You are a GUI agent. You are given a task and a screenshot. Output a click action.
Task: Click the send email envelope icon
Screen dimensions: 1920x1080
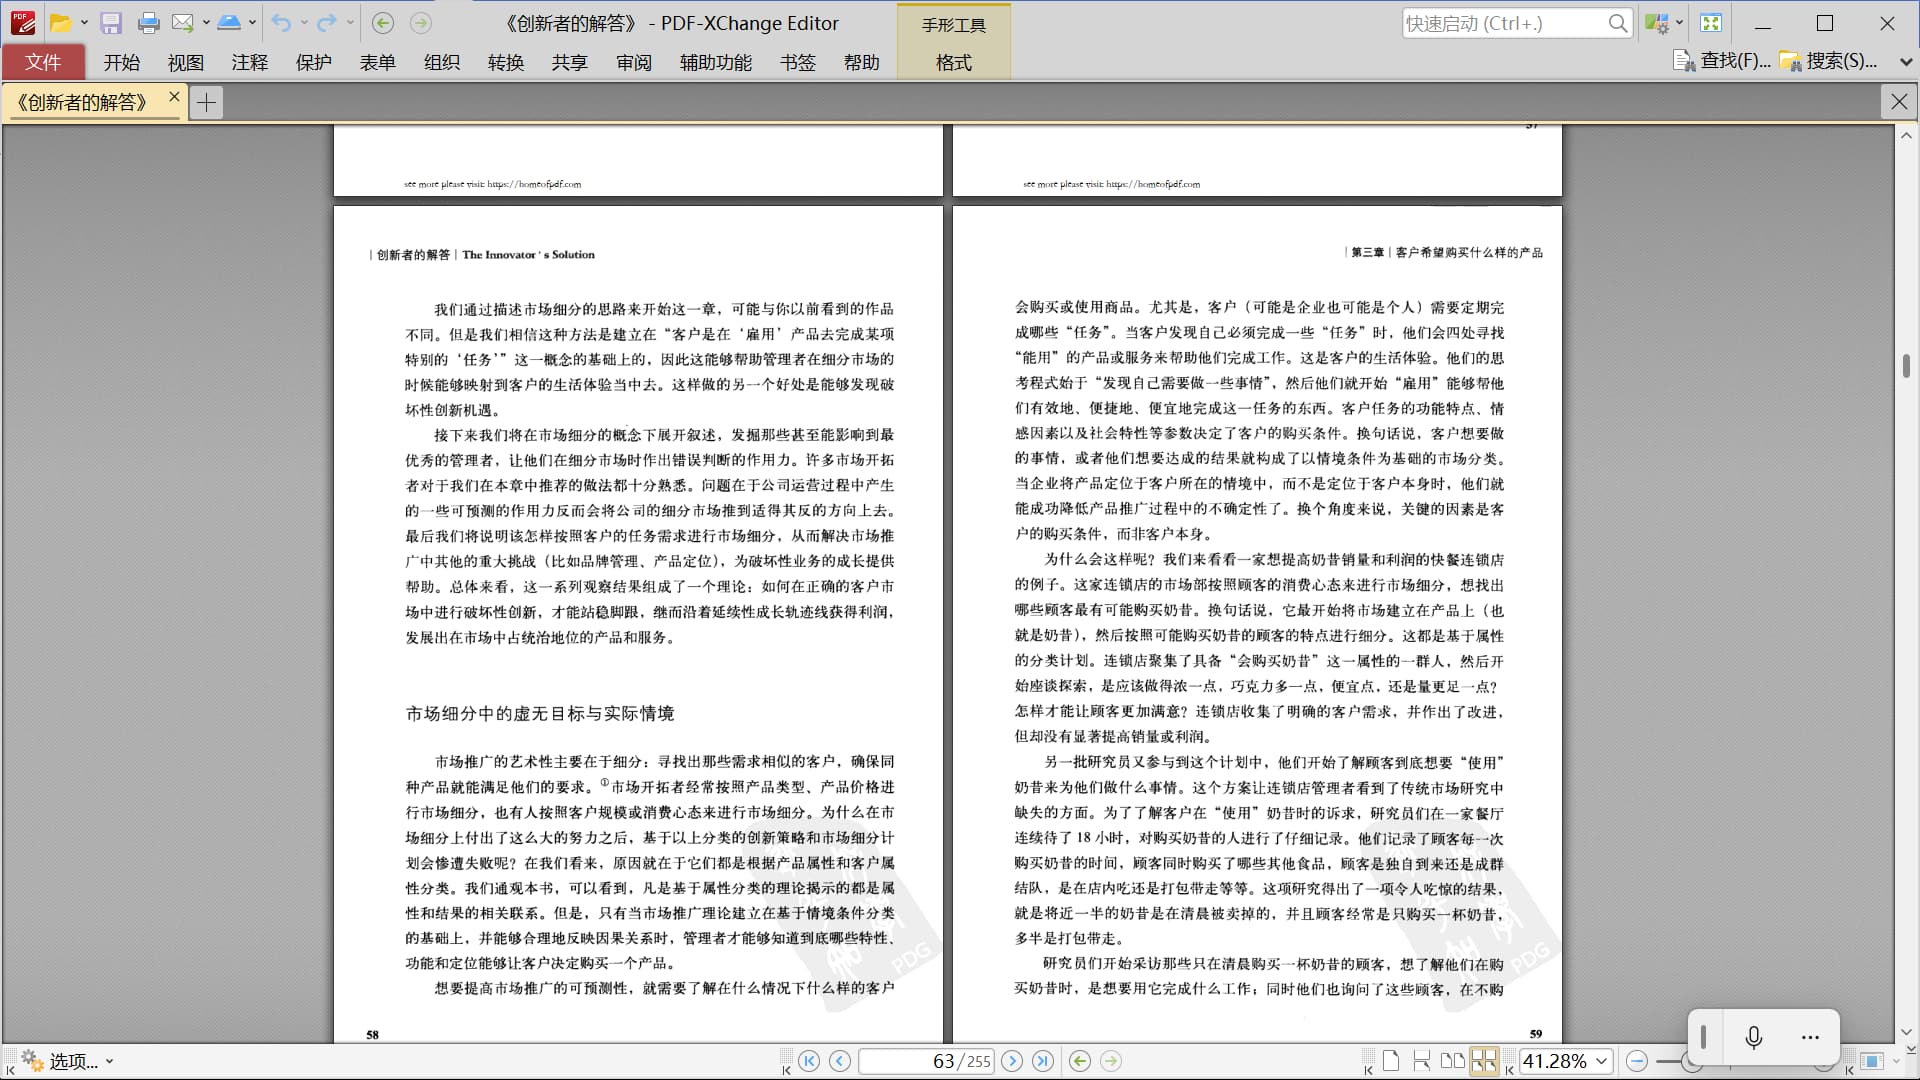click(x=182, y=23)
